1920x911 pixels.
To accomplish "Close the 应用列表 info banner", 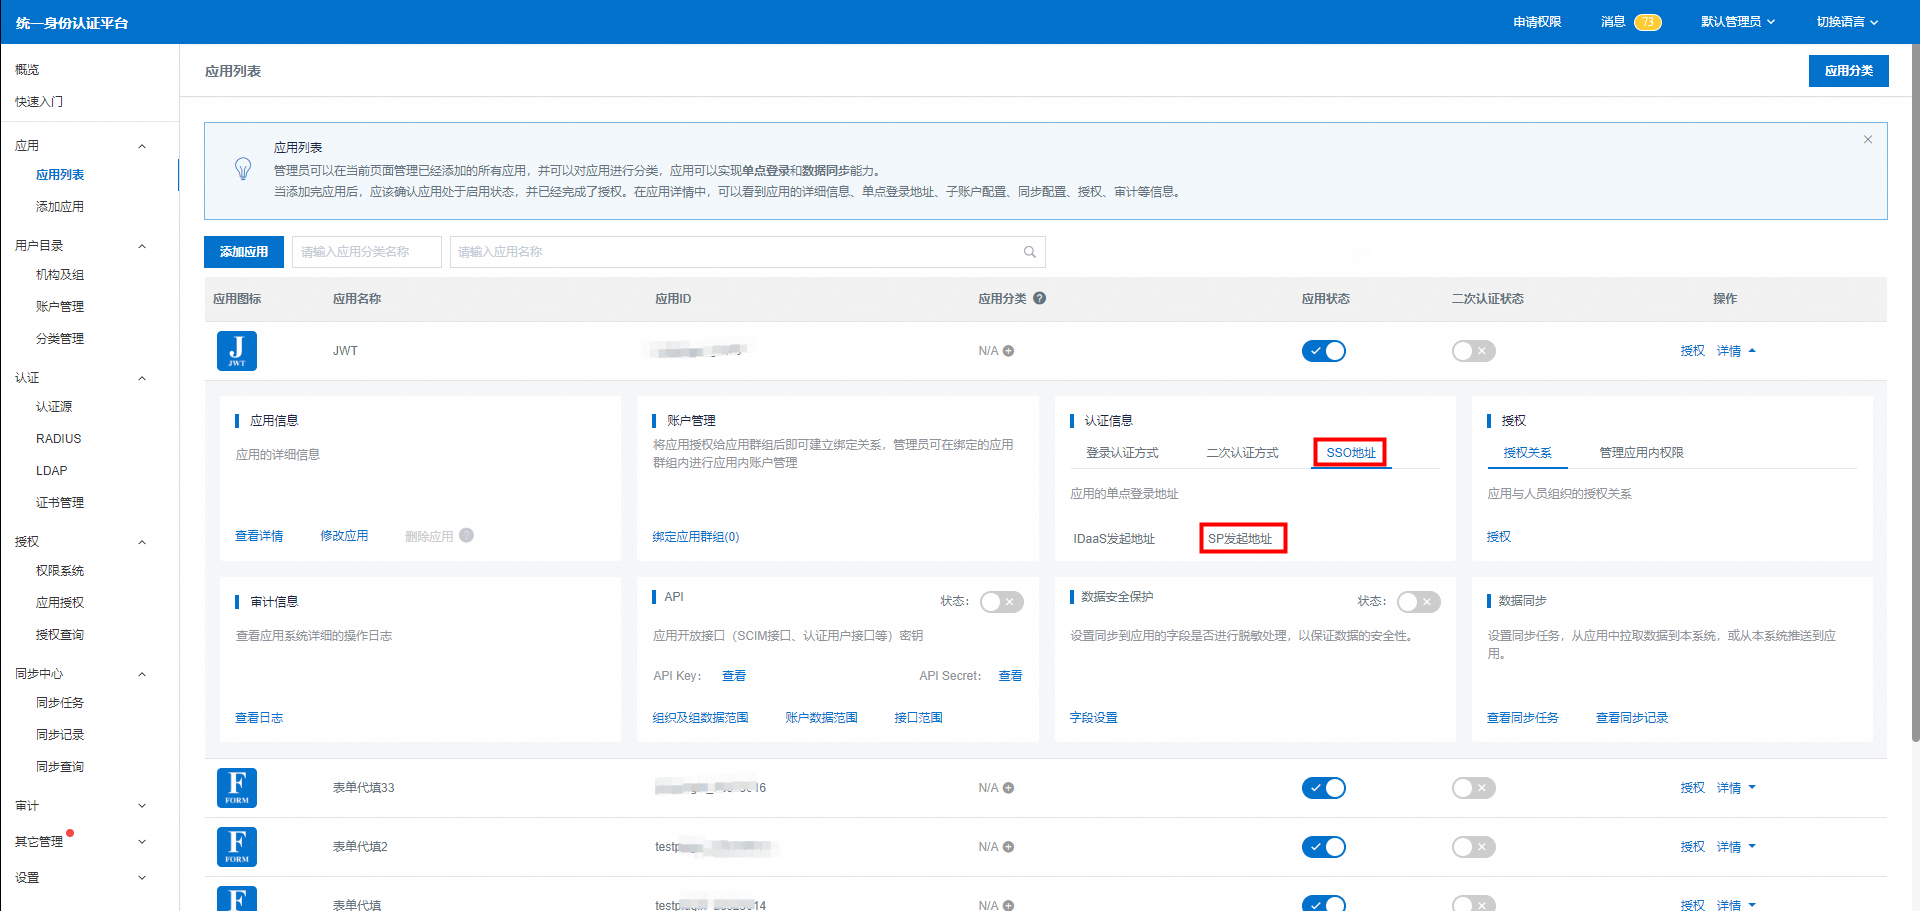I will pyautogui.click(x=1867, y=140).
